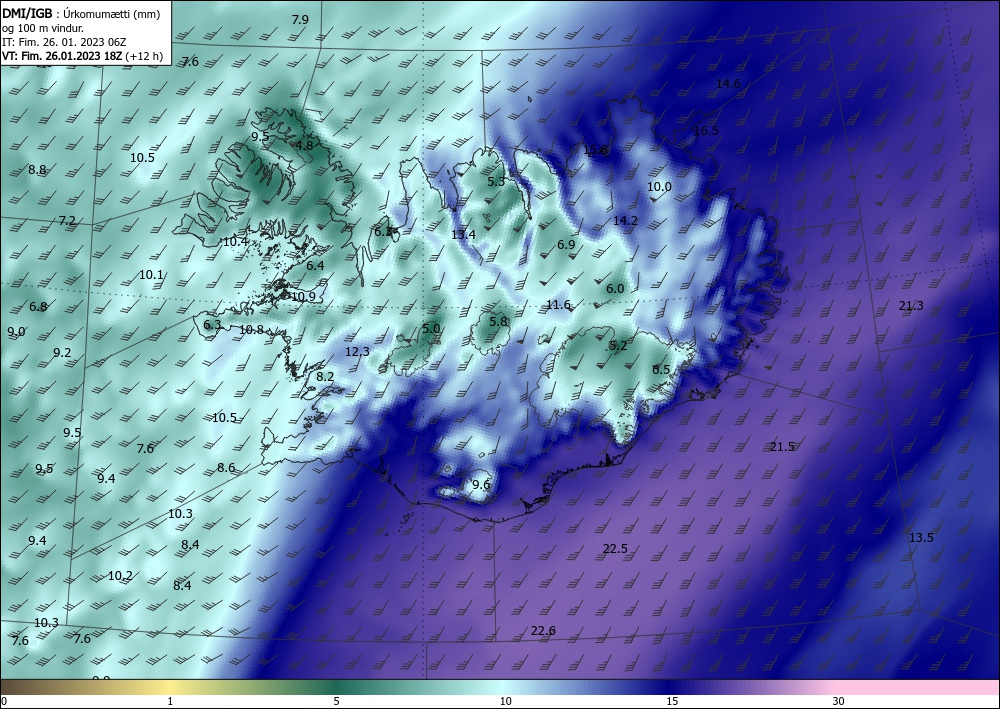1000x709 pixels.
Task: Select the 13.4 map value
Action: point(463,235)
